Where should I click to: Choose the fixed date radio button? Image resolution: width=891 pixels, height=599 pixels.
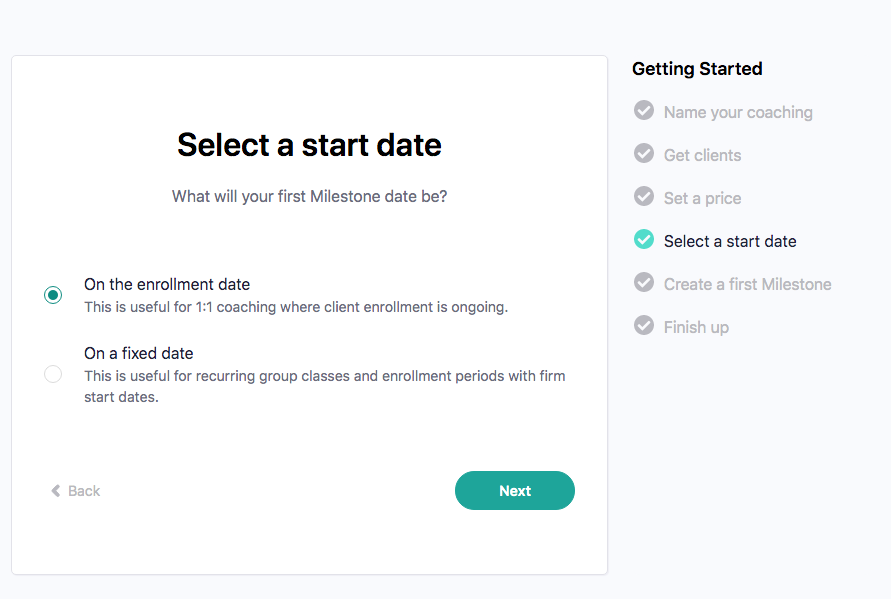(x=53, y=374)
